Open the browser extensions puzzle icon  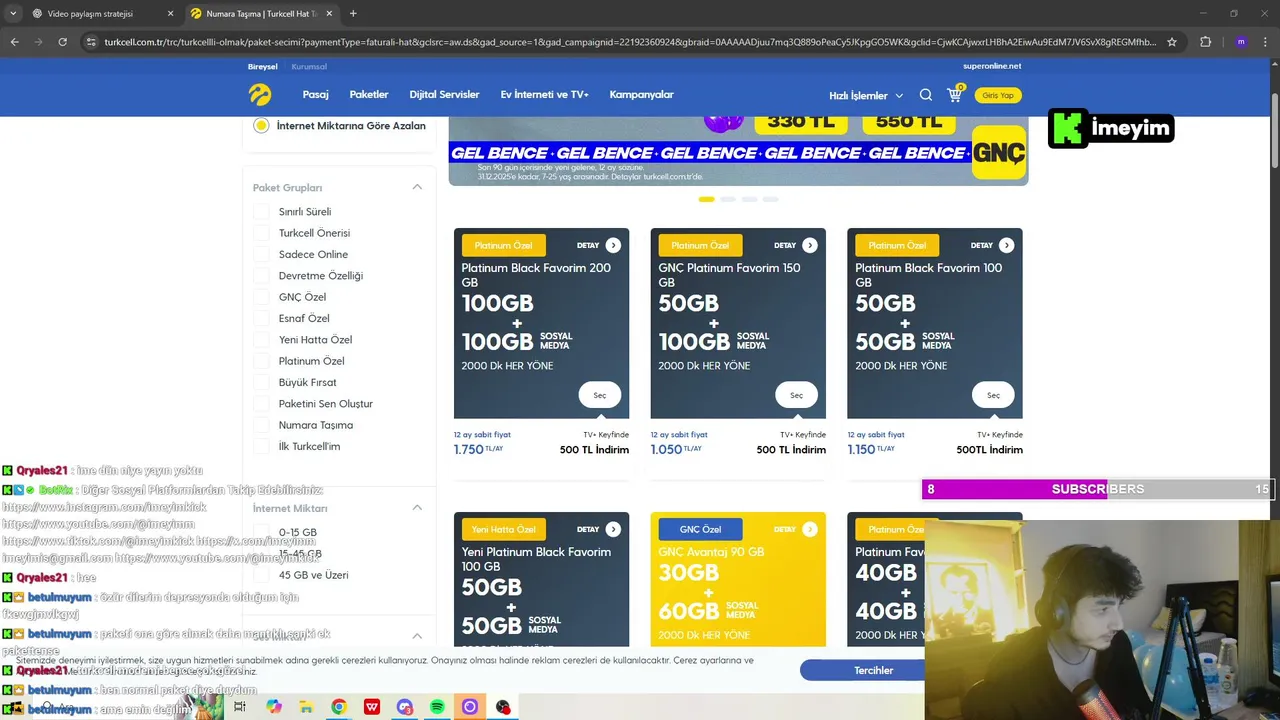tap(1205, 42)
